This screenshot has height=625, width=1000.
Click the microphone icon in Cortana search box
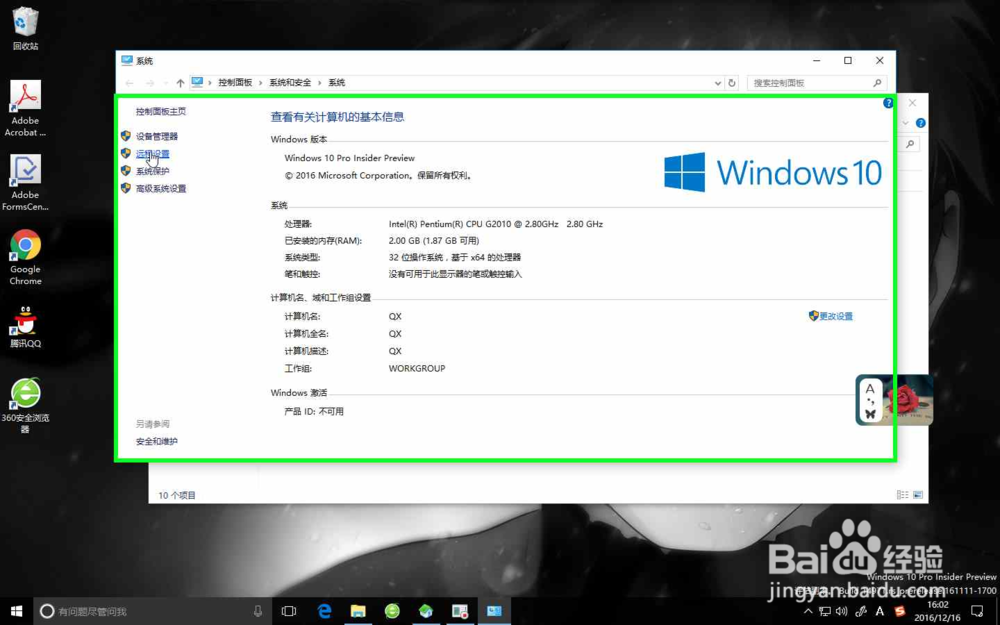click(258, 611)
